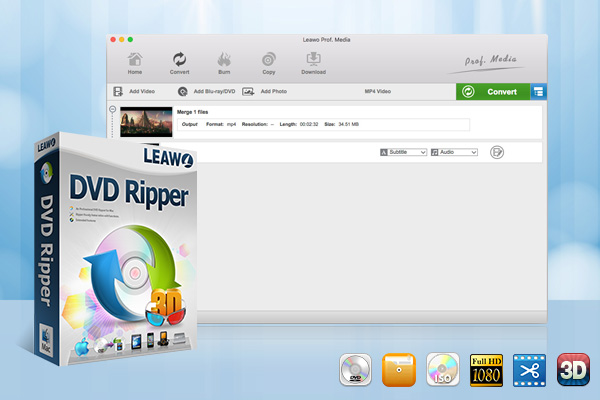The image size is (600, 400).
Task: Click the Length 00:02:32 value
Action: coord(309,124)
